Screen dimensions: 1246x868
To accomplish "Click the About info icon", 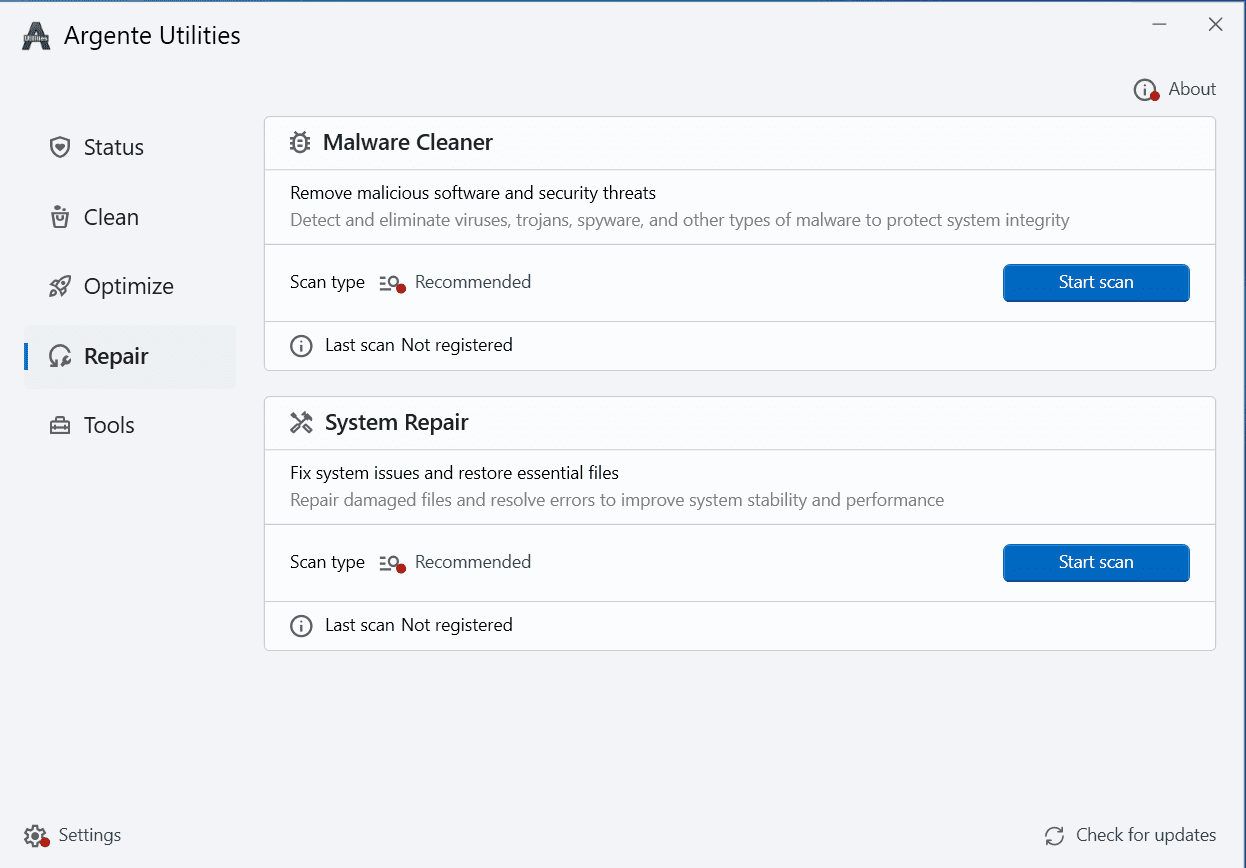I will (x=1145, y=90).
